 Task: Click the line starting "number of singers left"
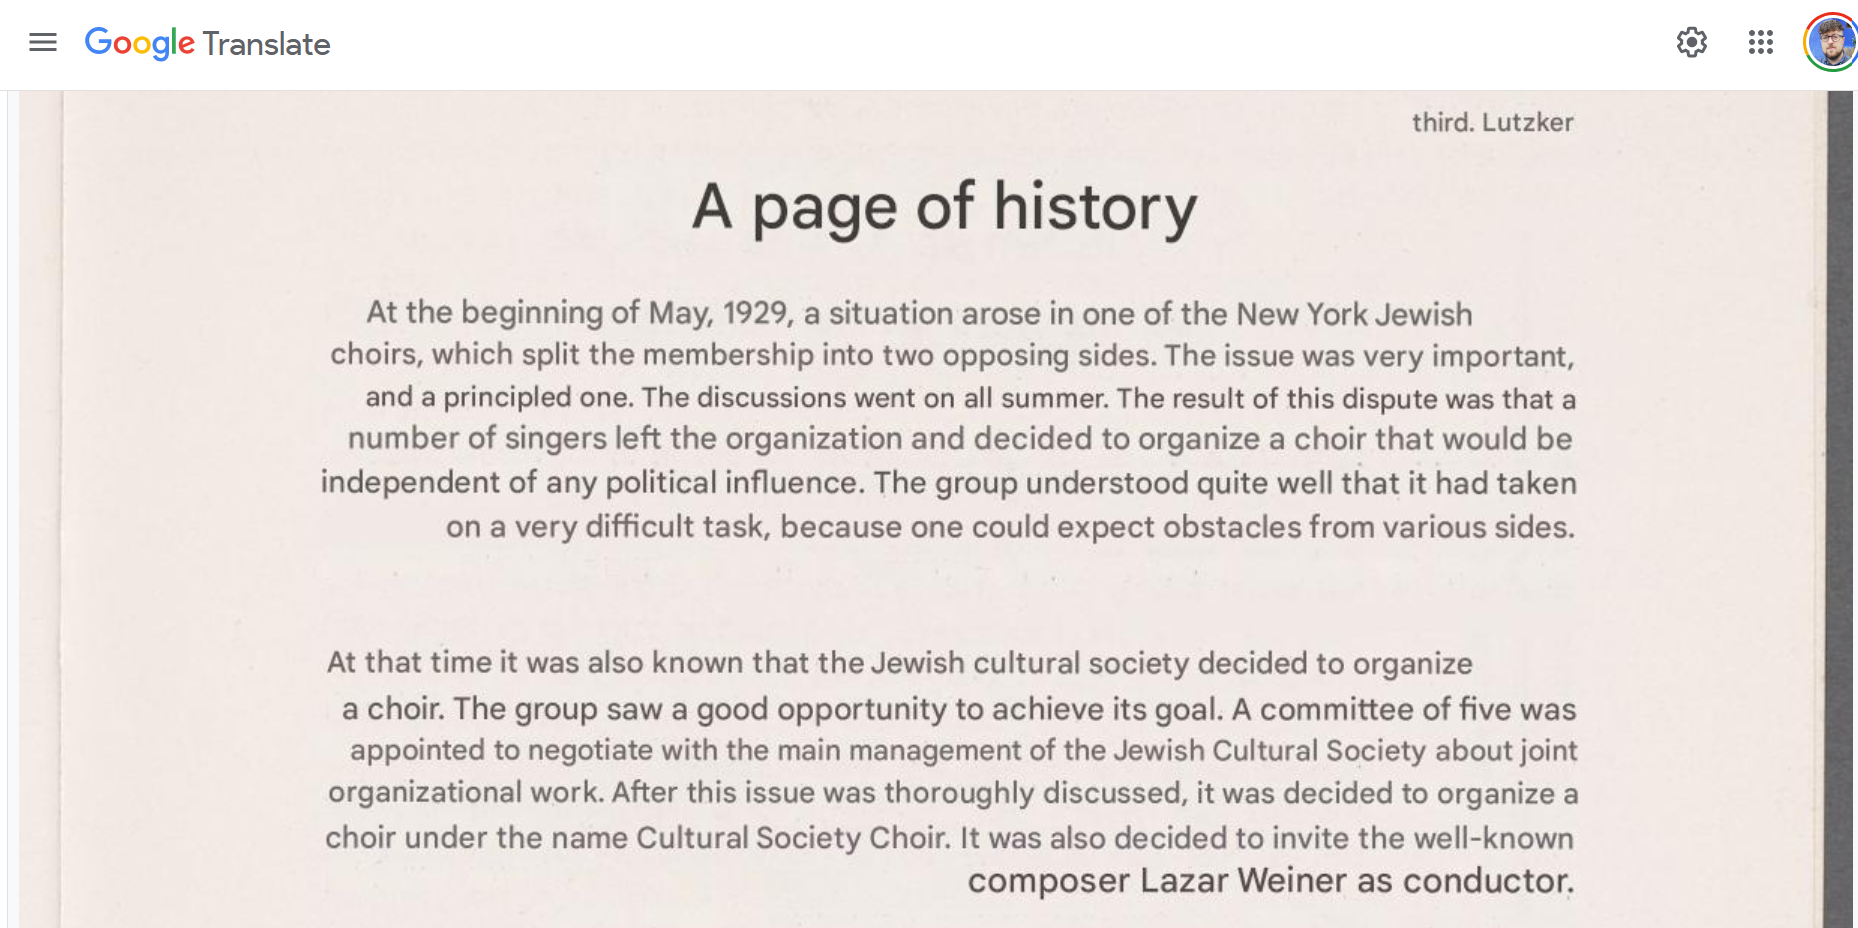[960, 439]
